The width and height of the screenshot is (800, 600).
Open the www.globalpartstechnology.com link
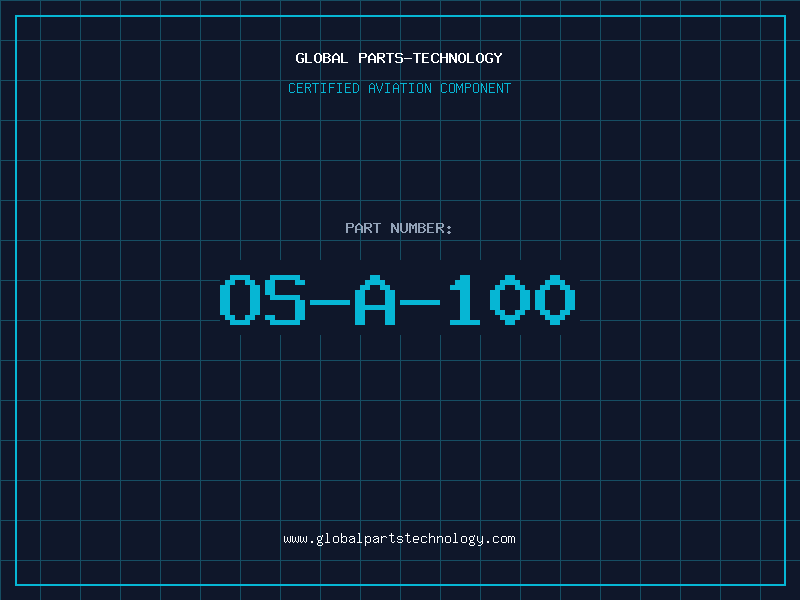(399, 539)
